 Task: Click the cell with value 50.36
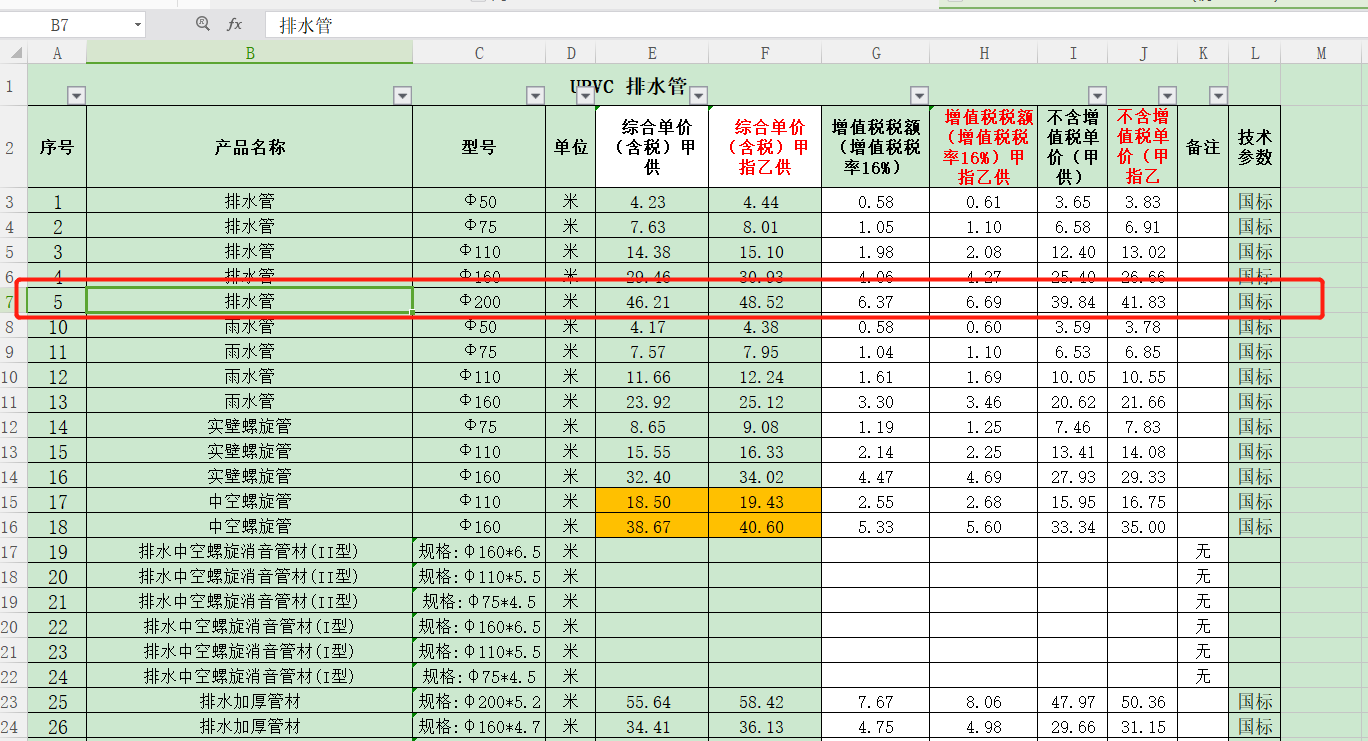pyautogui.click(x=1143, y=702)
